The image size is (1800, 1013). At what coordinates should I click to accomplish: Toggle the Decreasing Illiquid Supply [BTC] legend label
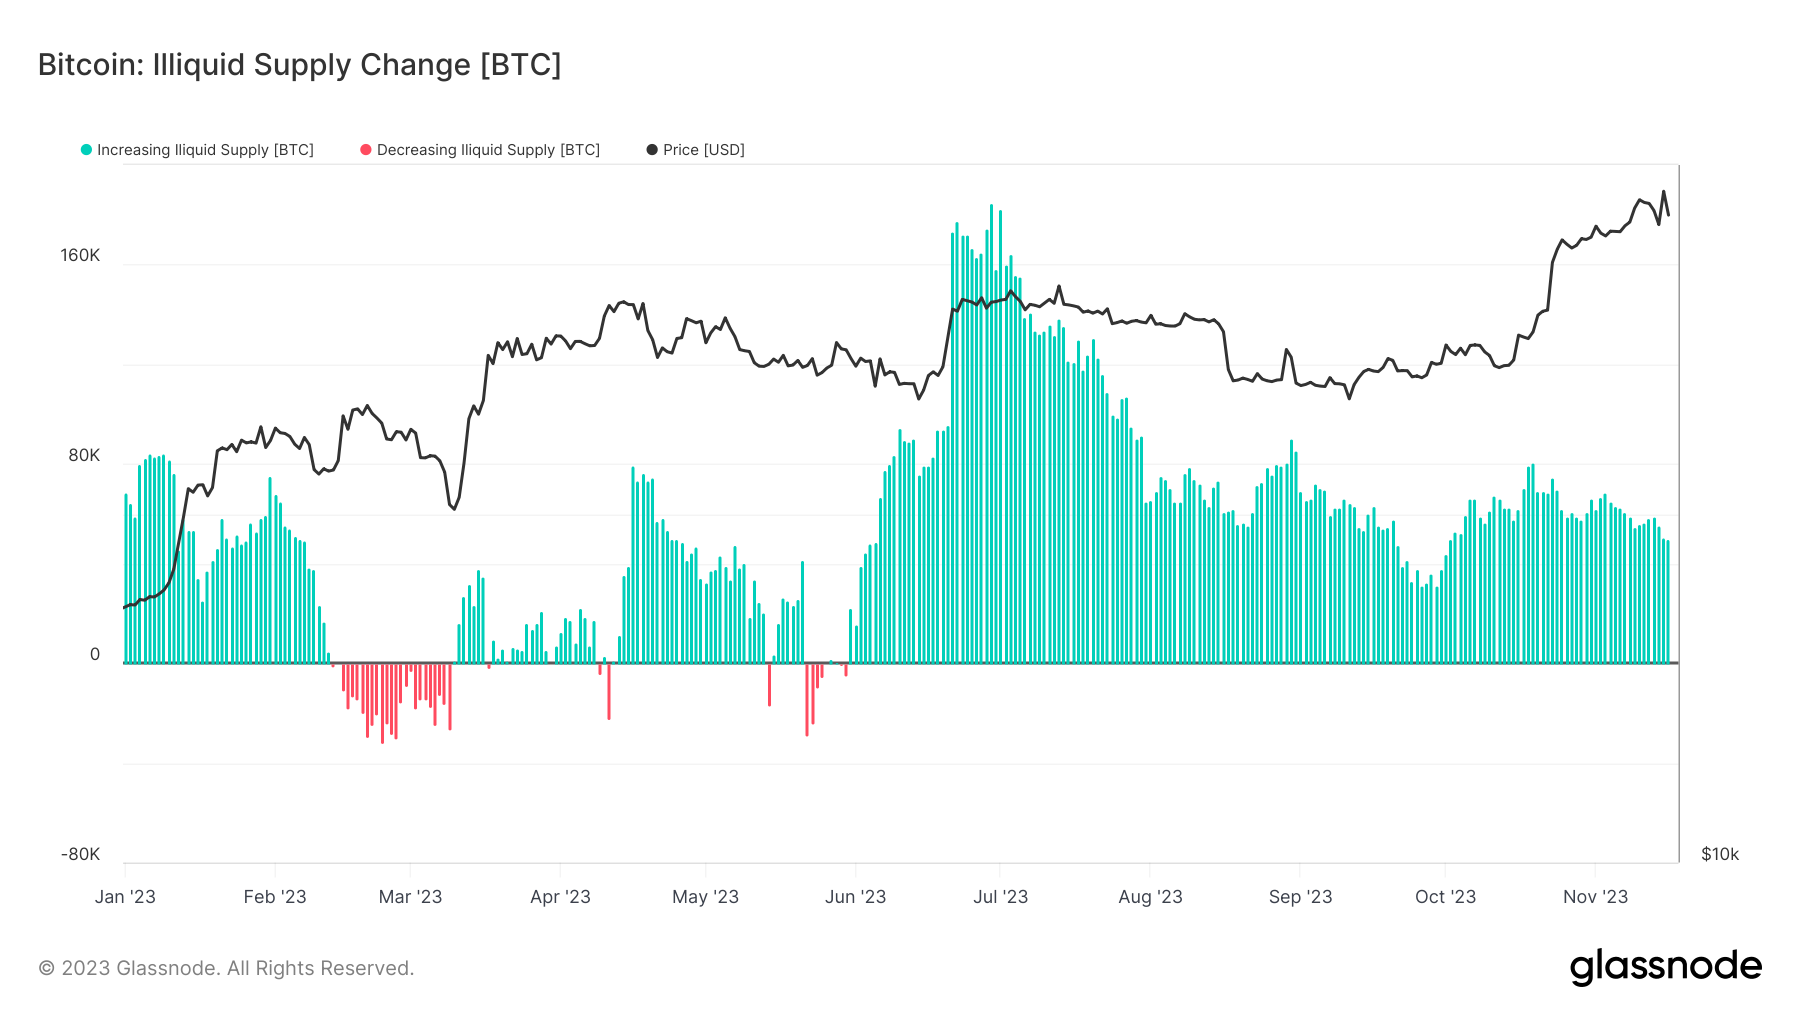(488, 150)
